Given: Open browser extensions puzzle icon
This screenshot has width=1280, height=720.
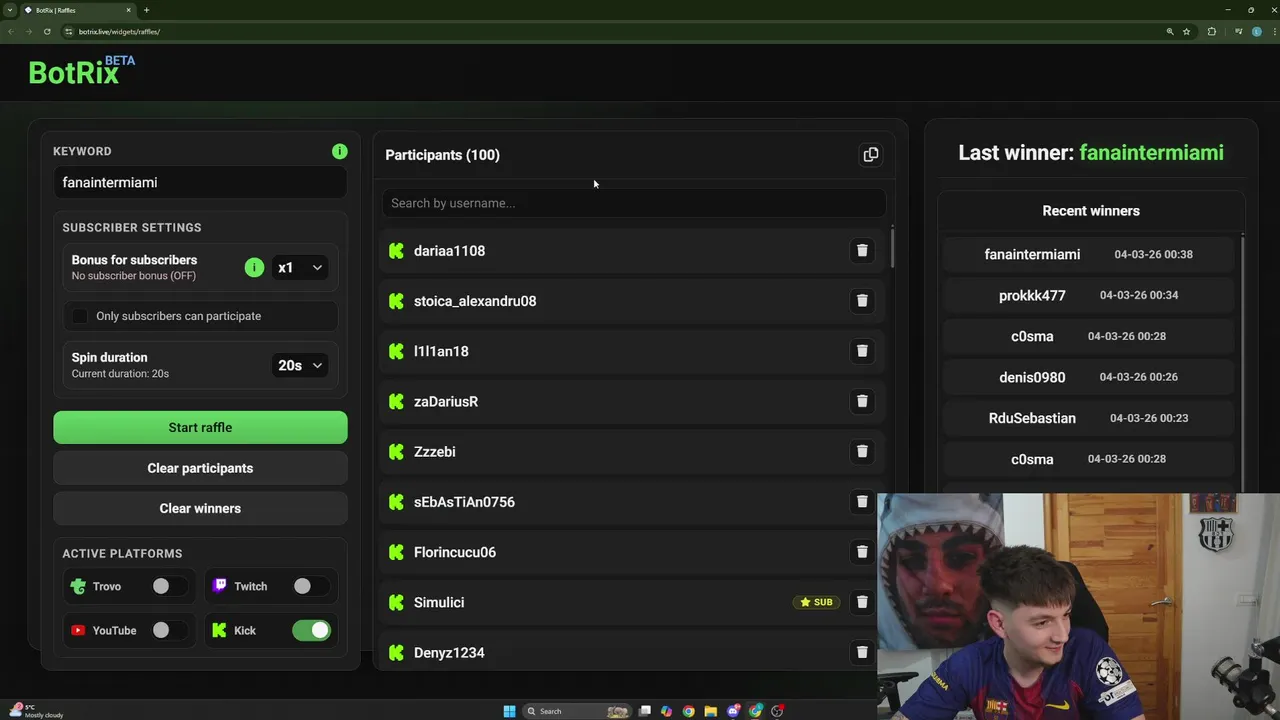Looking at the screenshot, I should point(1212,31).
